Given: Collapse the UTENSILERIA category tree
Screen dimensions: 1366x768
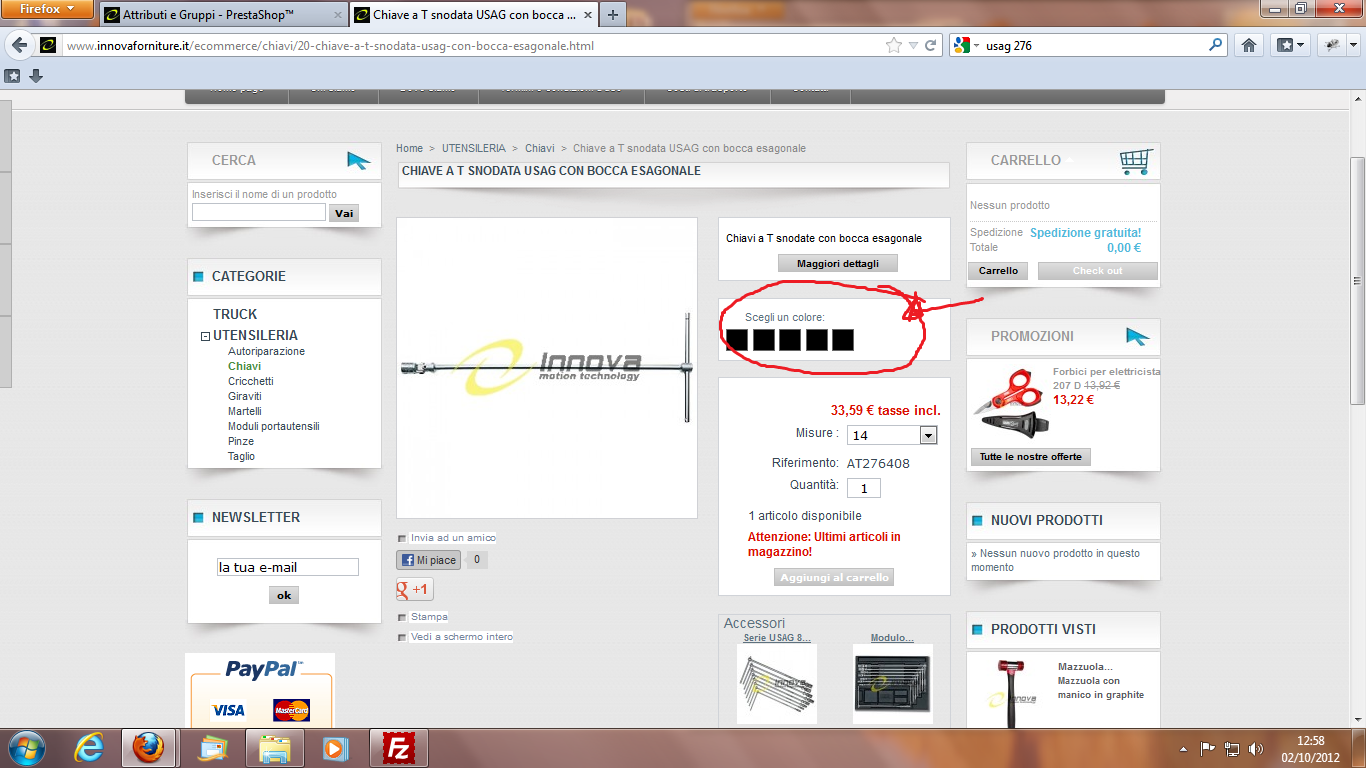Looking at the screenshot, I should 205,337.
